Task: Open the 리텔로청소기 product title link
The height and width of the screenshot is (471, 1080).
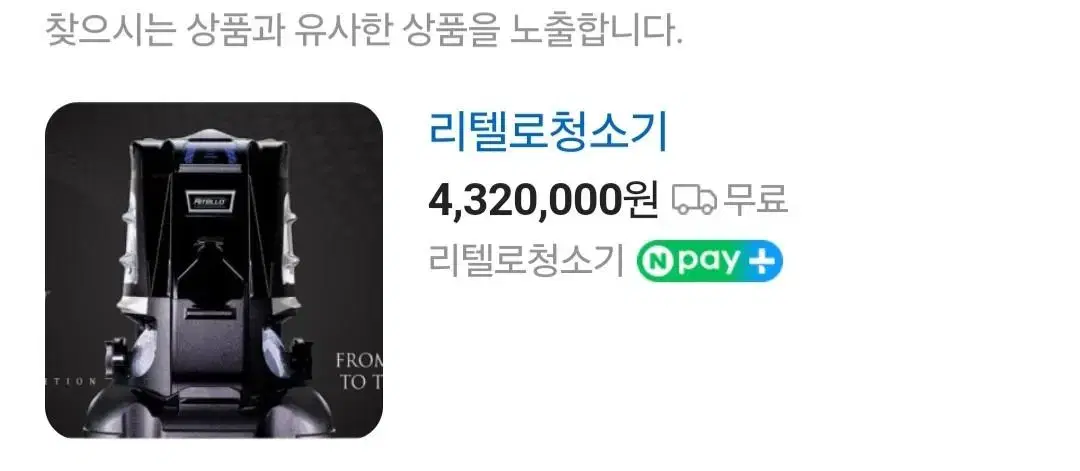Action: 548,132
